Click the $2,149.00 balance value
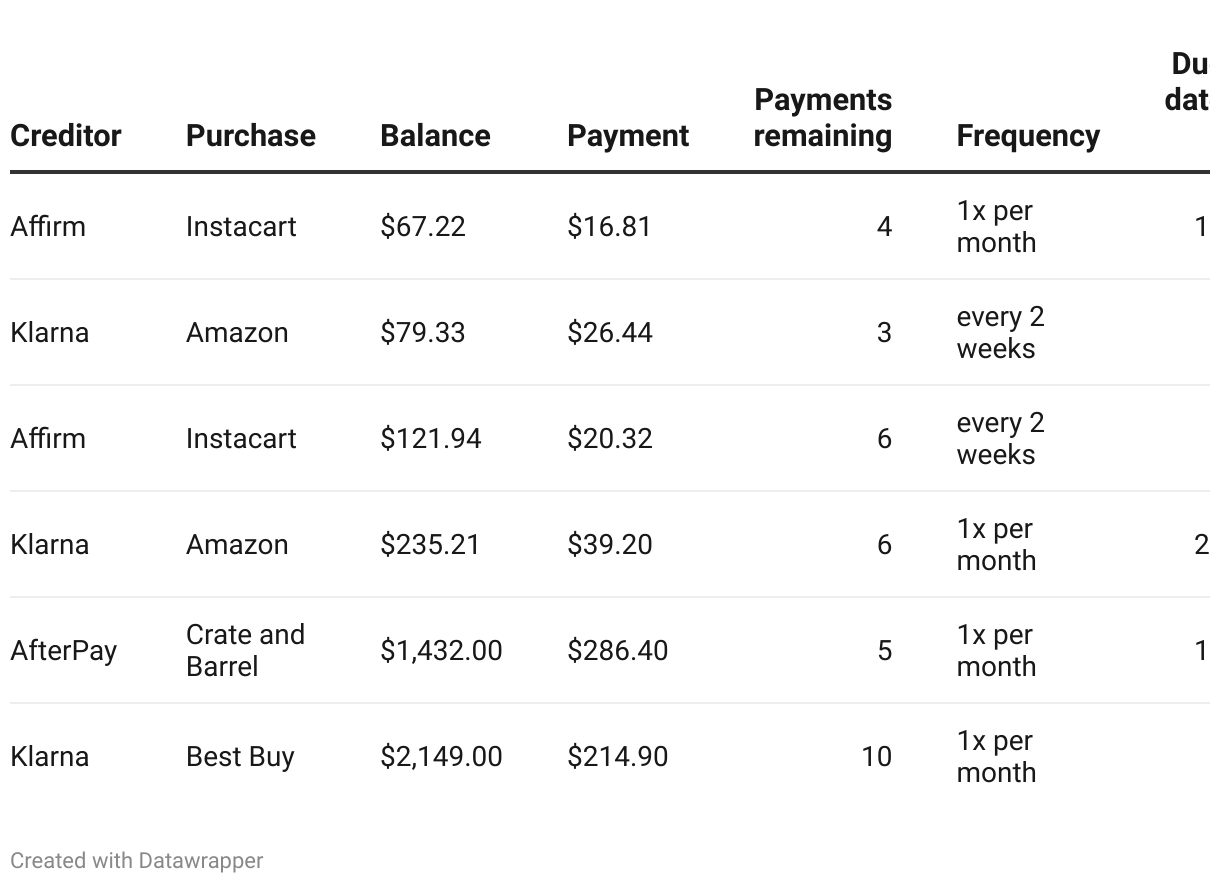The image size is (1220, 884). (441, 757)
